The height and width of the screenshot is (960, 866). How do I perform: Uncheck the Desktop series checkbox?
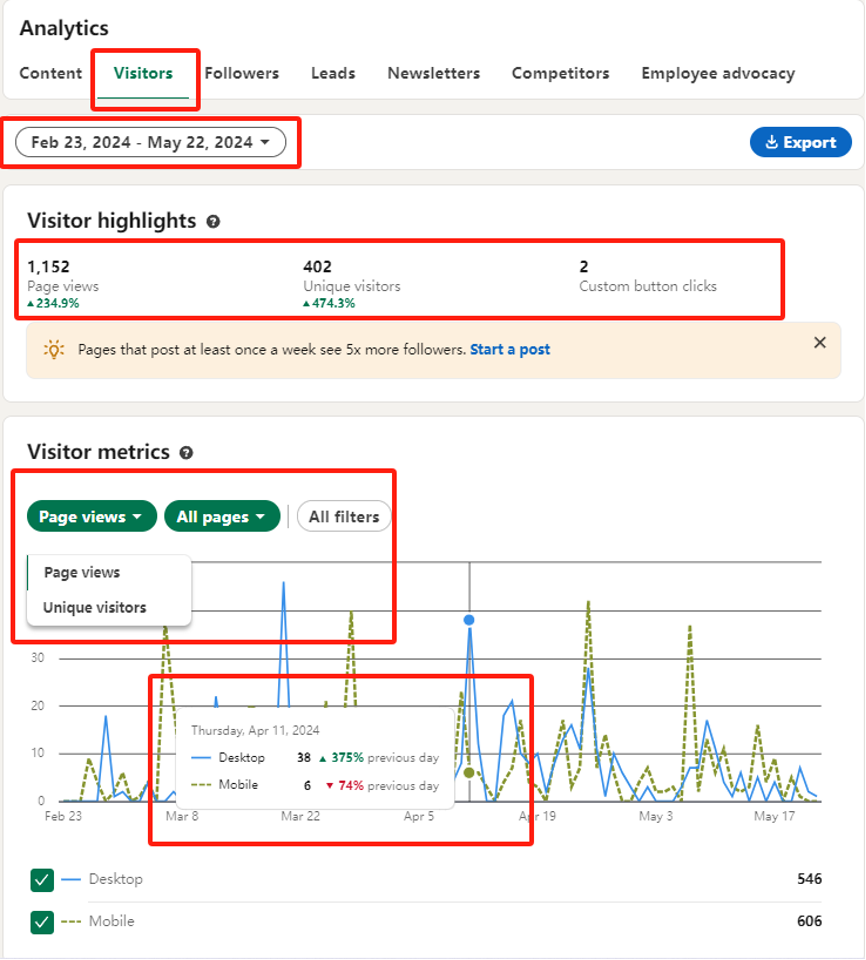[x=42, y=880]
